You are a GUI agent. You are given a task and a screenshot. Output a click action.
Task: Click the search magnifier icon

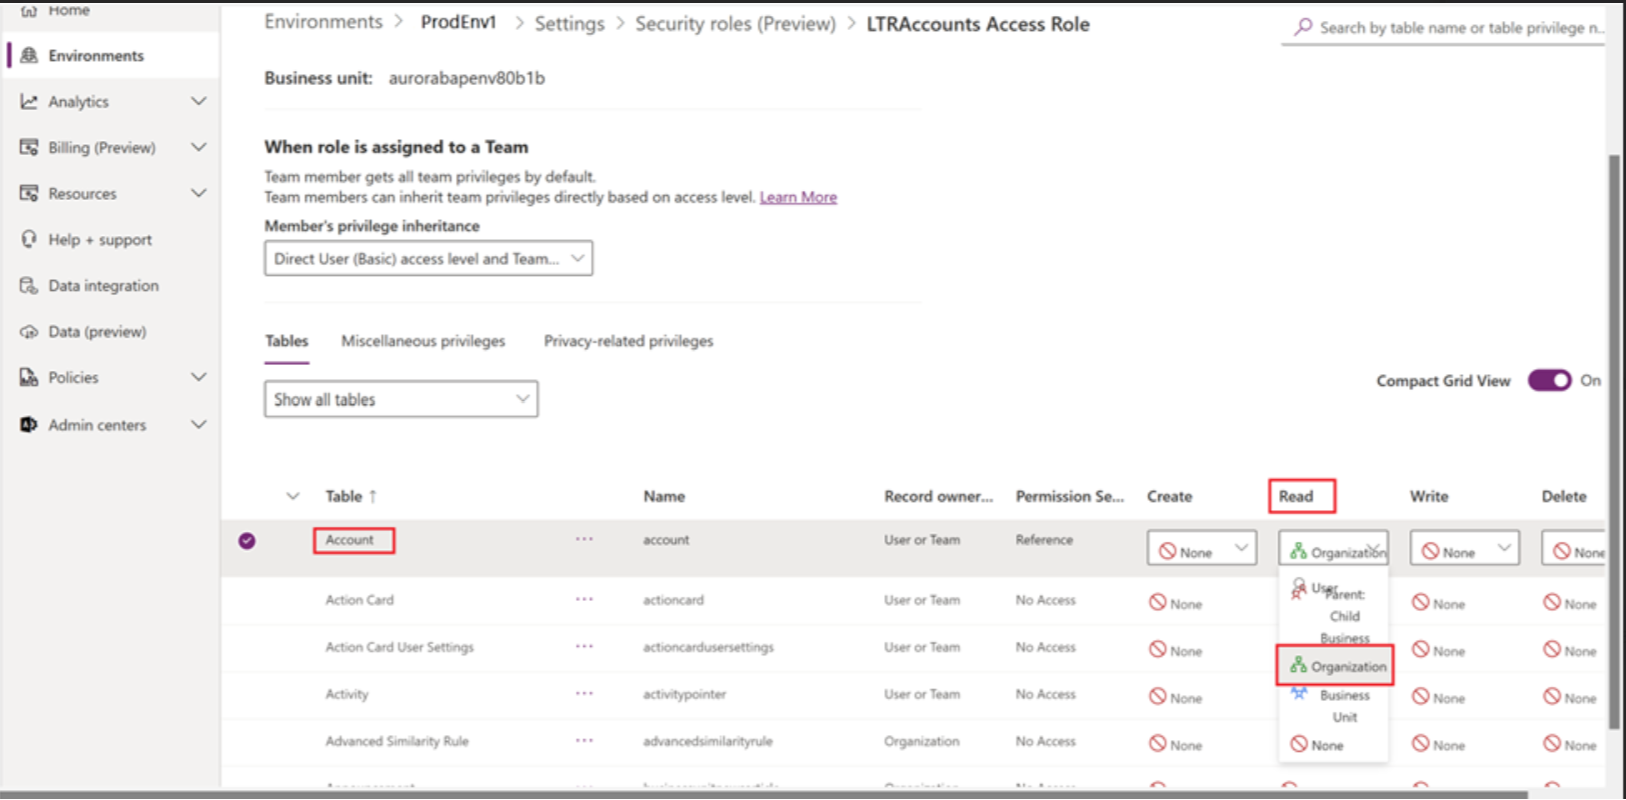click(x=1303, y=27)
